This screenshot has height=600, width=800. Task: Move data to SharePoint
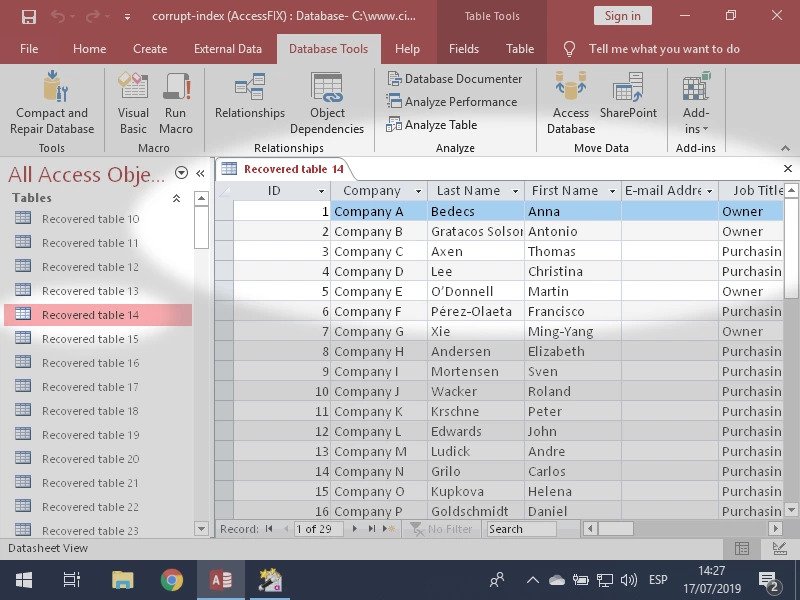[628, 100]
